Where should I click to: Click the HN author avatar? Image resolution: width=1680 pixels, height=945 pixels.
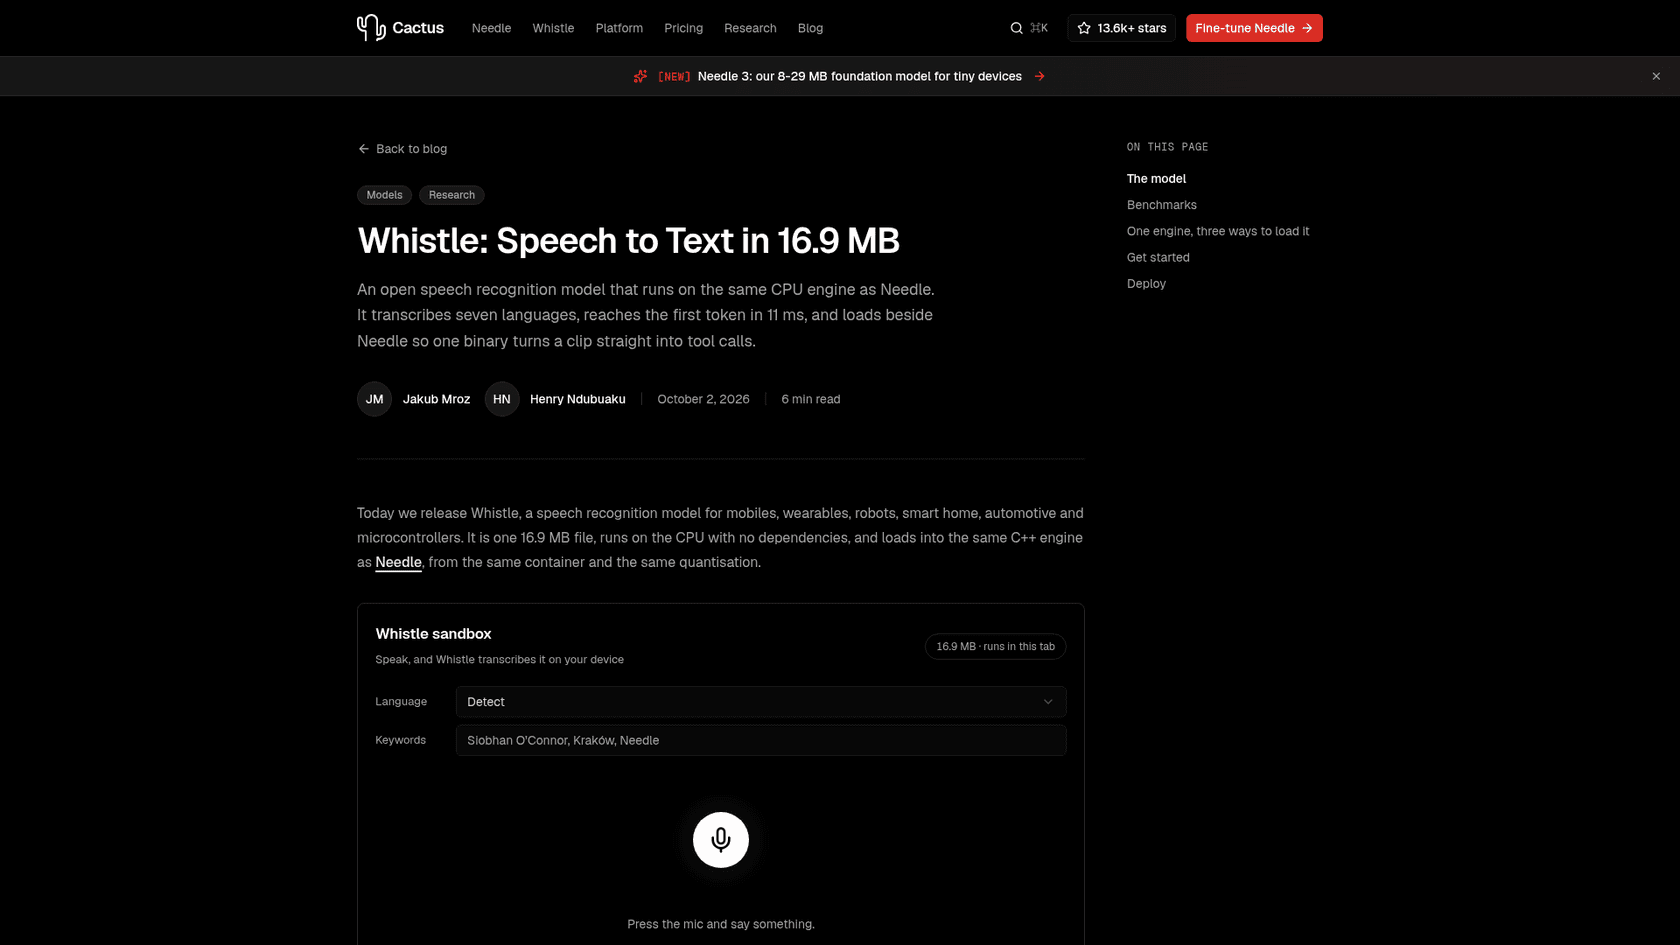tap(502, 399)
